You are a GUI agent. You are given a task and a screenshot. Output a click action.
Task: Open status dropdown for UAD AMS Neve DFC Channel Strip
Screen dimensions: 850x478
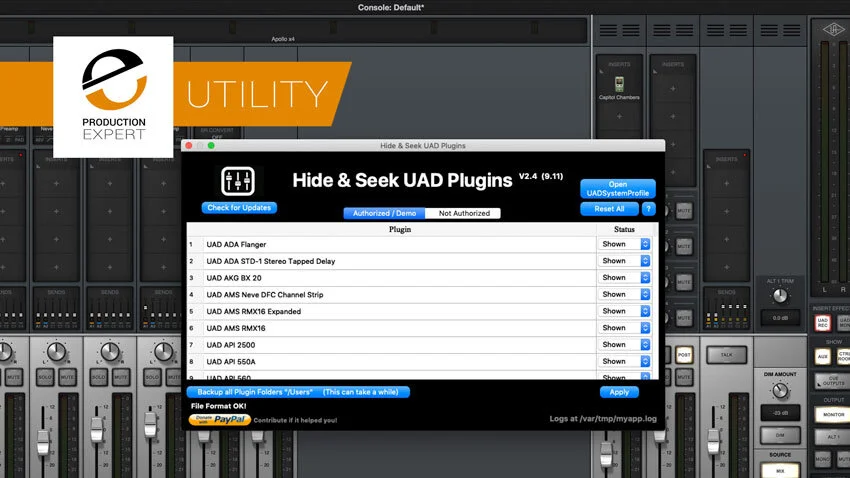pos(624,294)
